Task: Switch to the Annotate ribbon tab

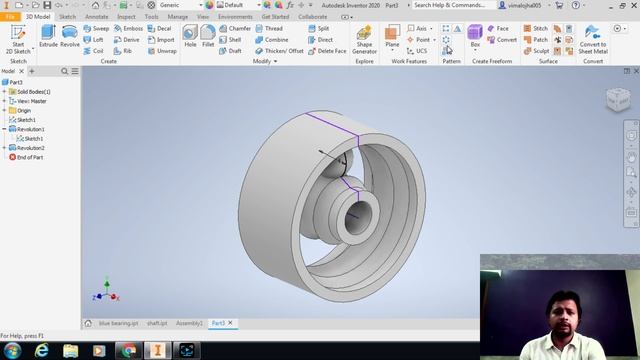Action: point(97,17)
